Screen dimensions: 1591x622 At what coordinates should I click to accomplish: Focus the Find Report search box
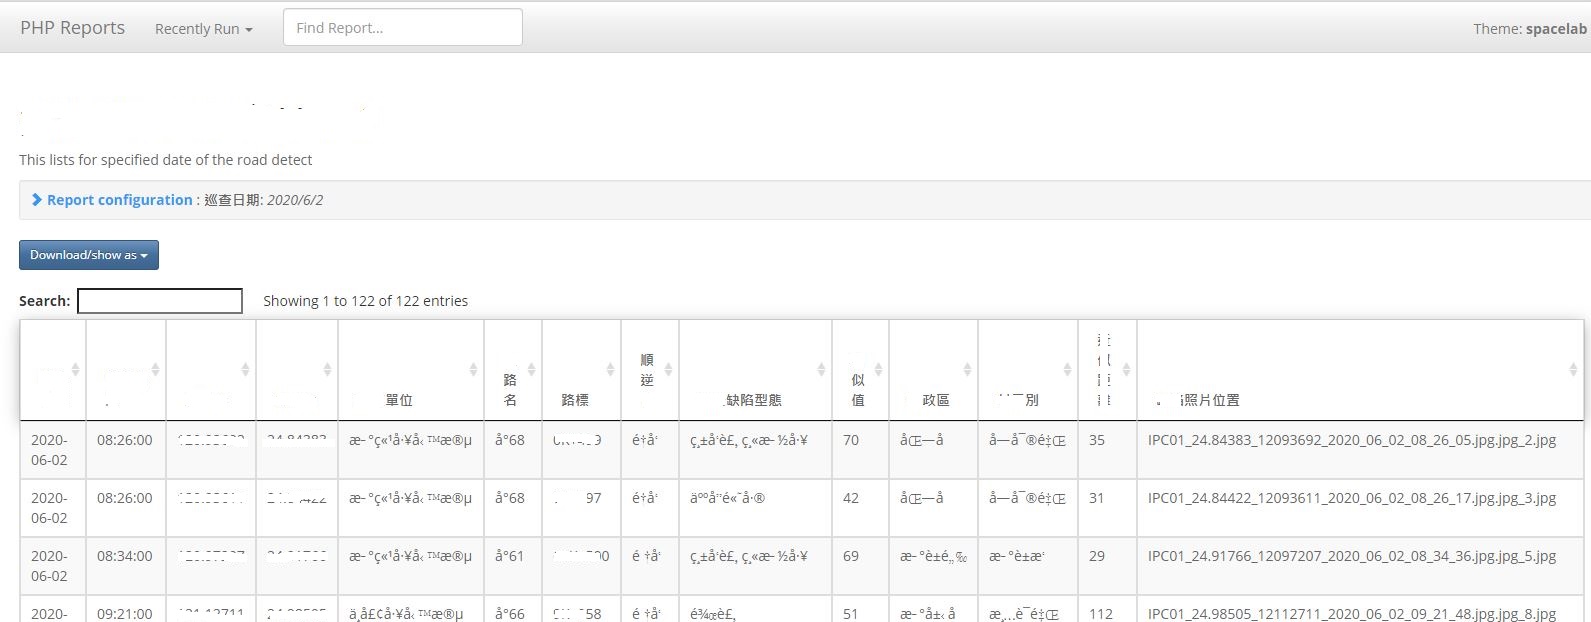tap(403, 28)
